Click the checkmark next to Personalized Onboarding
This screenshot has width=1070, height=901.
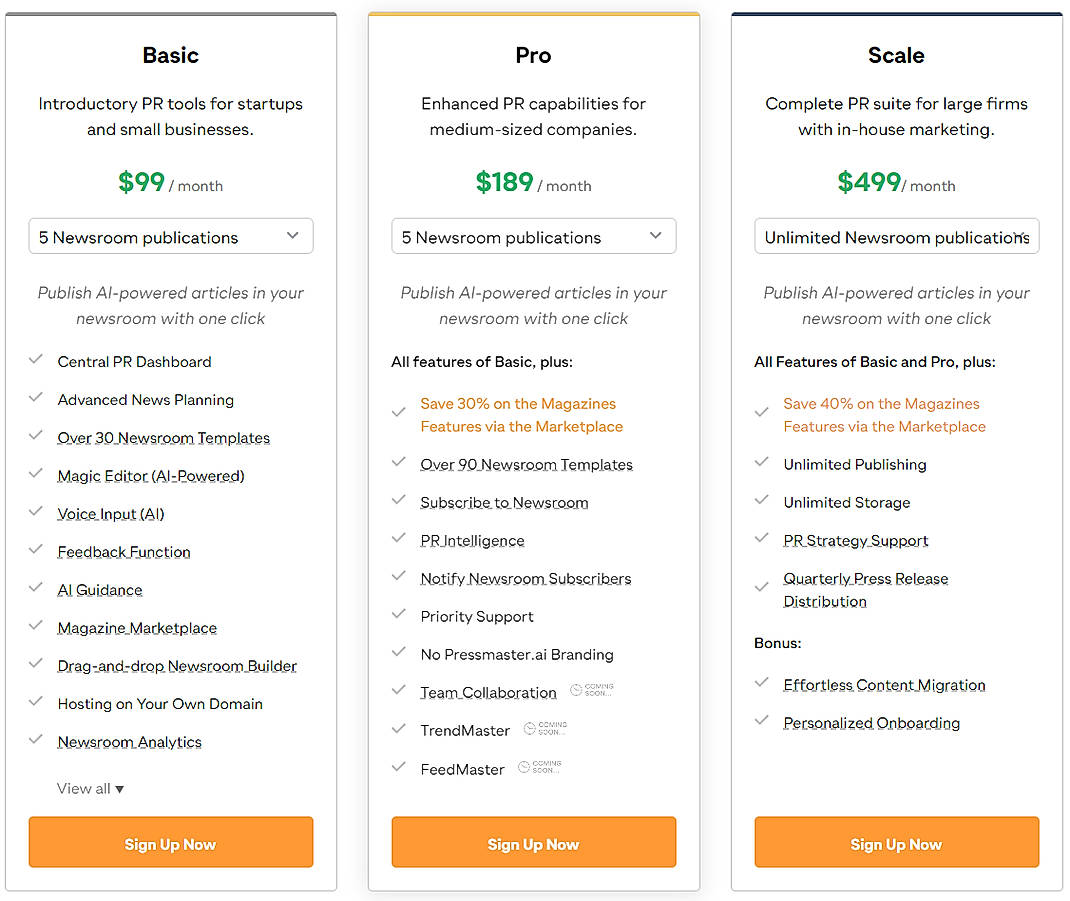(x=763, y=723)
